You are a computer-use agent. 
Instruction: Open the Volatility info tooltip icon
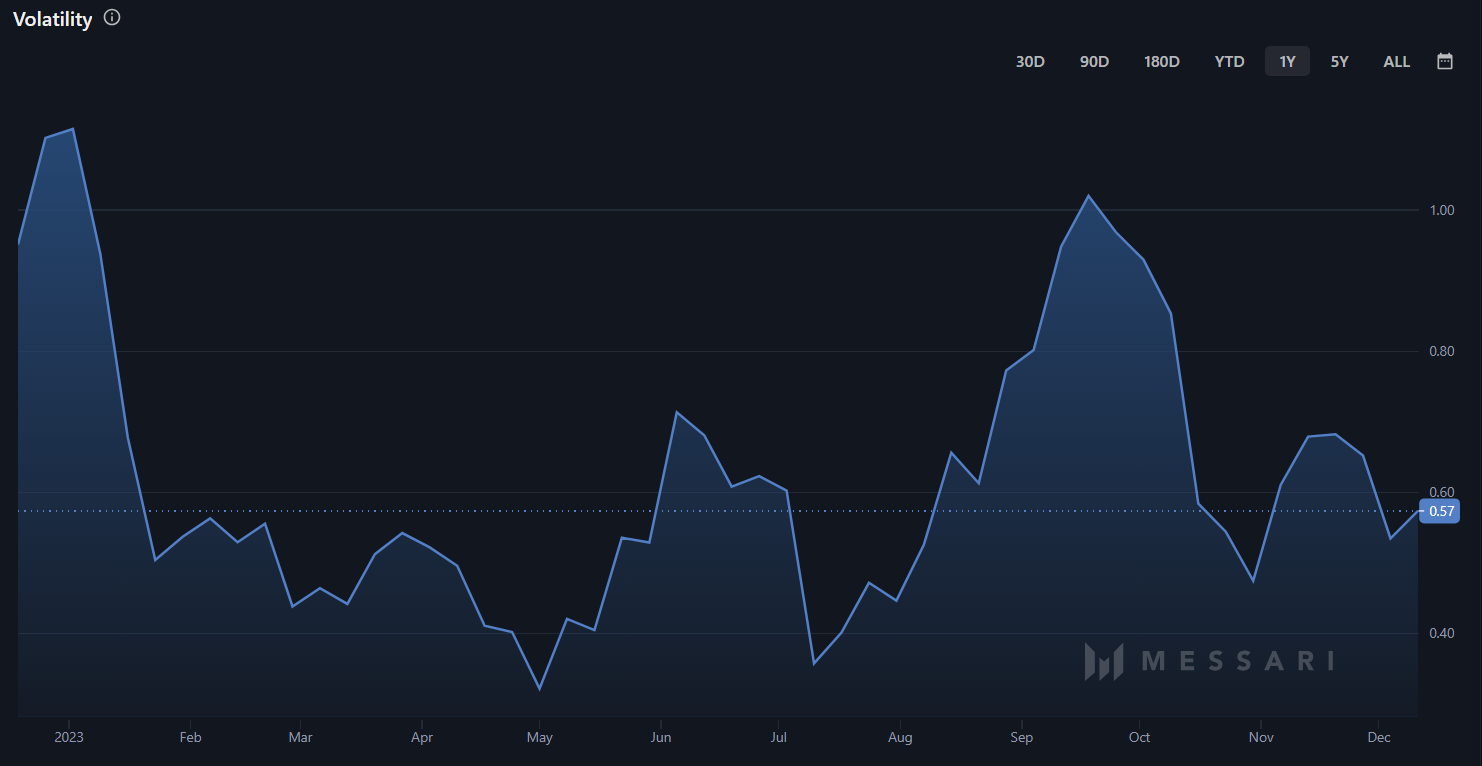[112, 17]
